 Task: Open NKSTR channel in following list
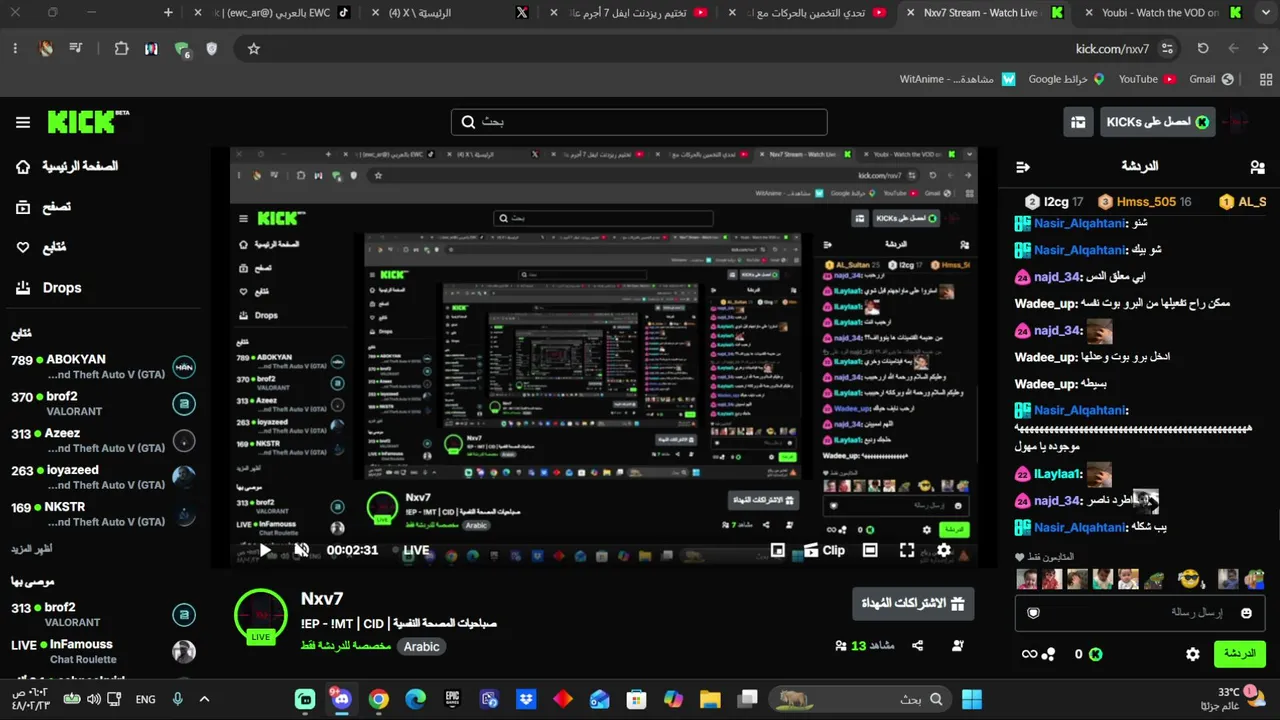(103, 515)
